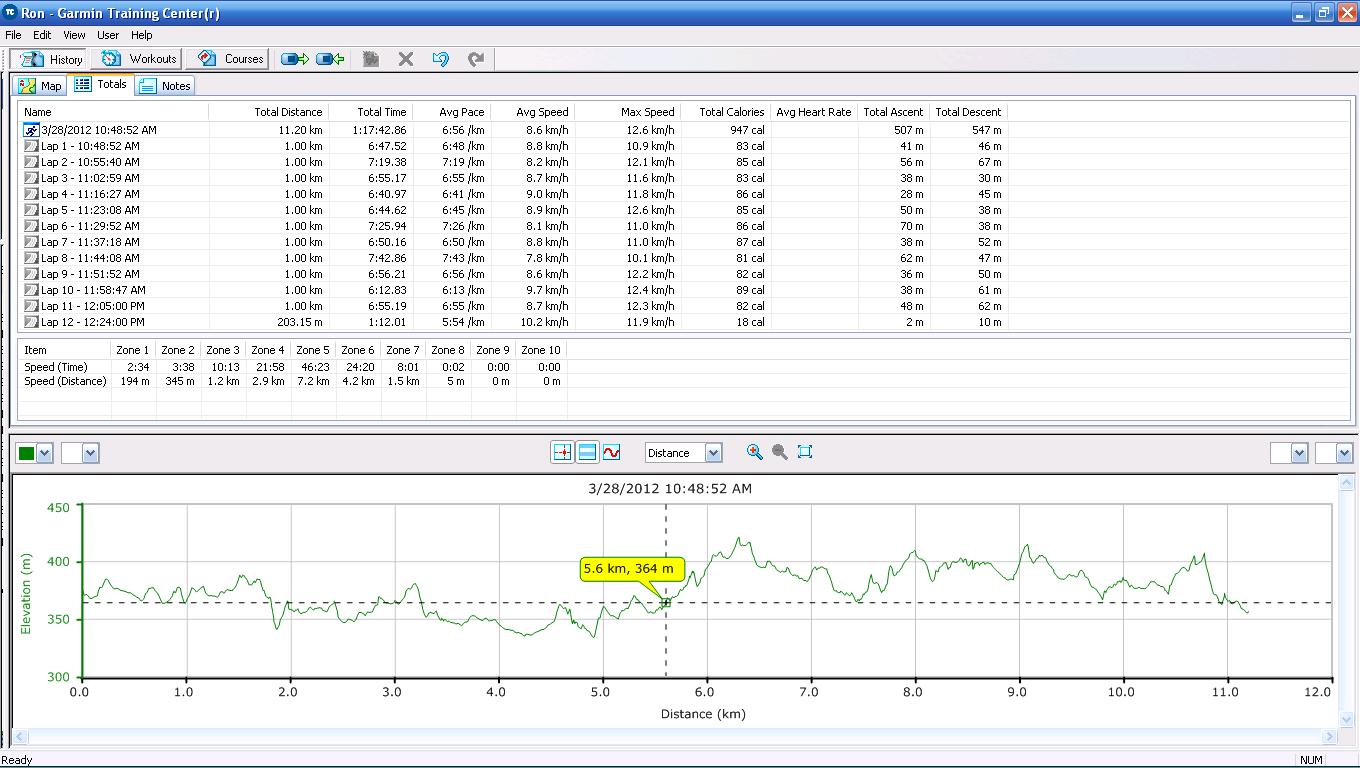Open the first empty dropdown on graph right
Viewport: 1360px width, 768px height.
point(1299,453)
